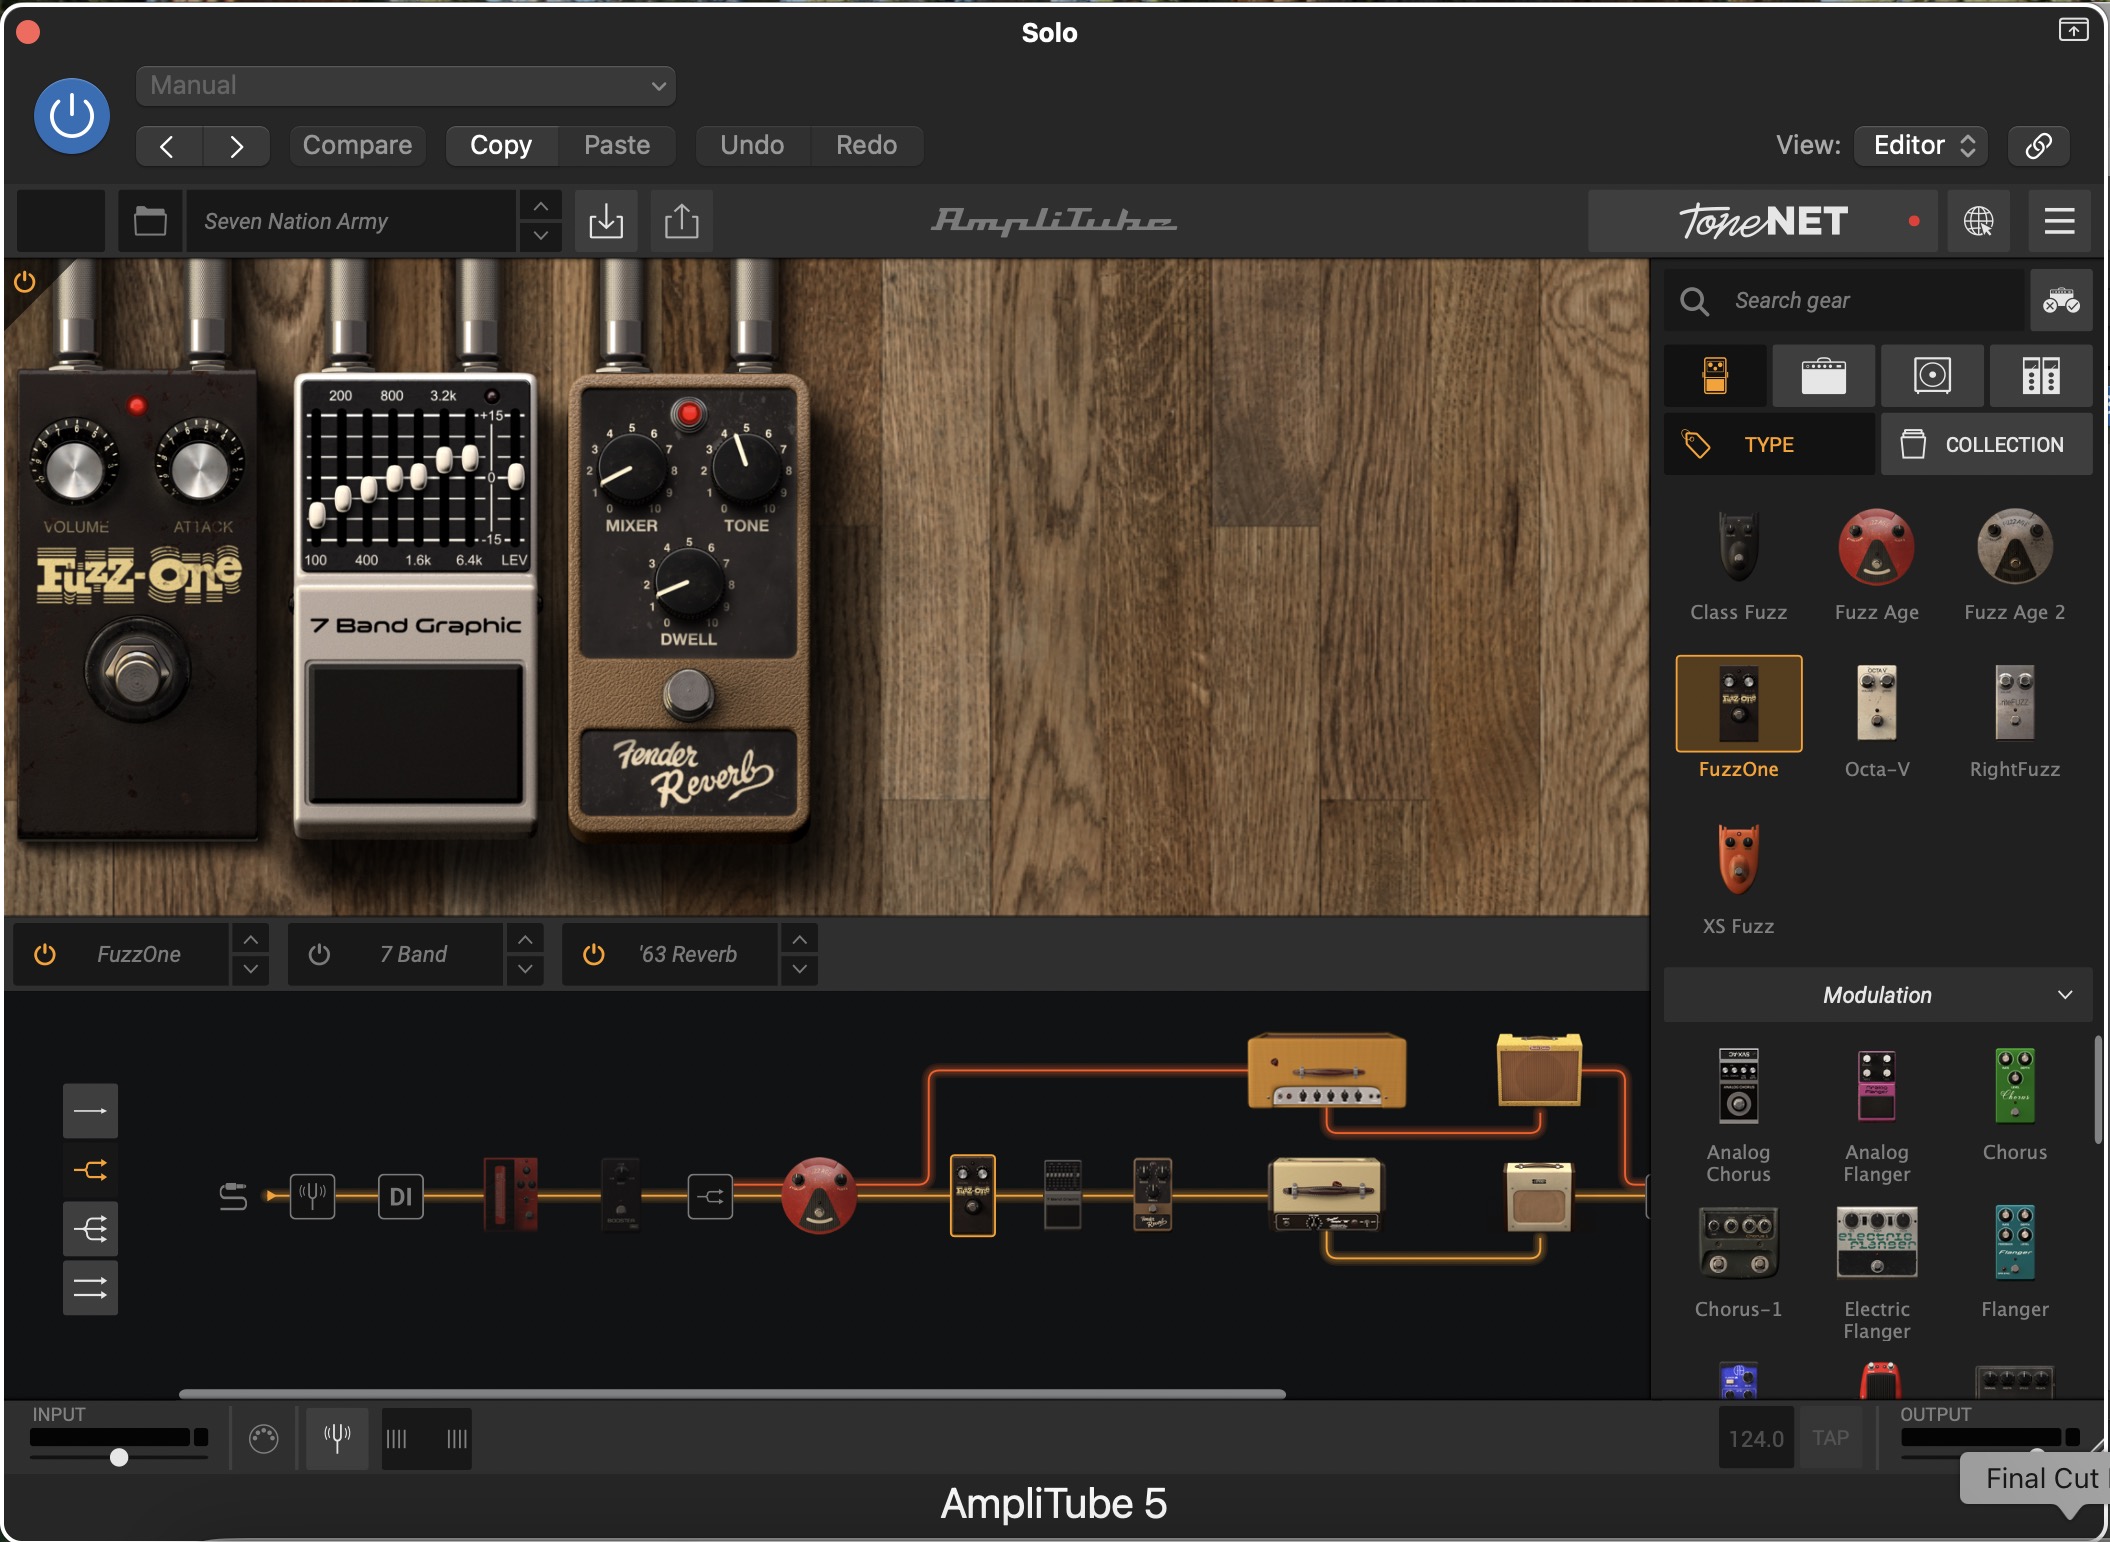Image resolution: width=2110 pixels, height=1542 pixels.
Task: Select the Octa-V pedal
Action: (1876, 720)
